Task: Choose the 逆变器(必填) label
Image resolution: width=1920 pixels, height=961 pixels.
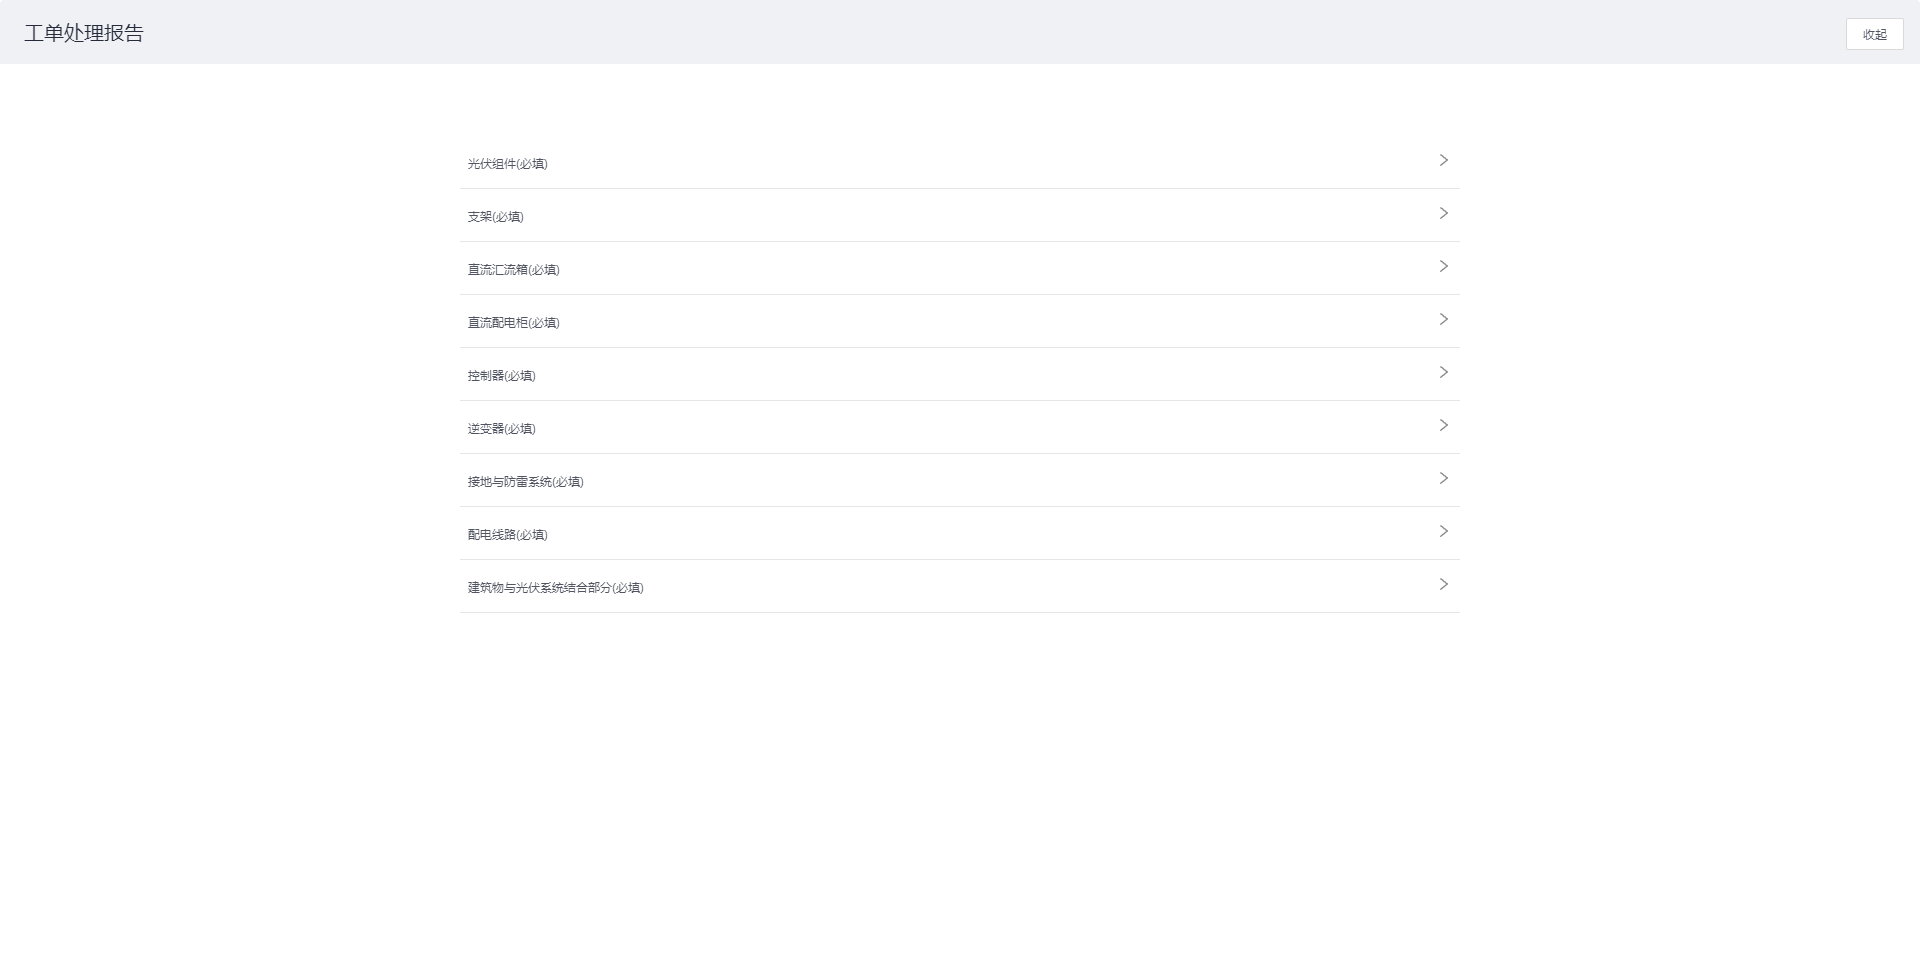Action: 501,429
